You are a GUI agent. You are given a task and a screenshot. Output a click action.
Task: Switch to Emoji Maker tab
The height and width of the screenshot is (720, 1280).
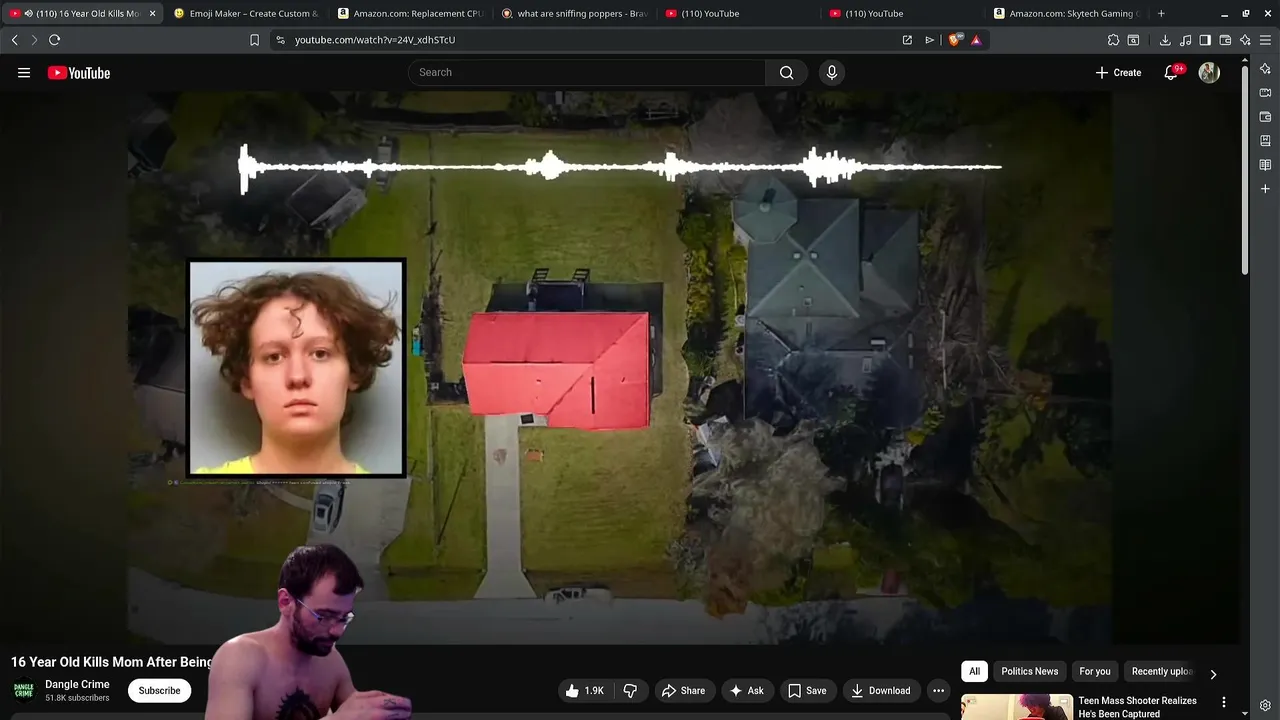click(x=245, y=14)
